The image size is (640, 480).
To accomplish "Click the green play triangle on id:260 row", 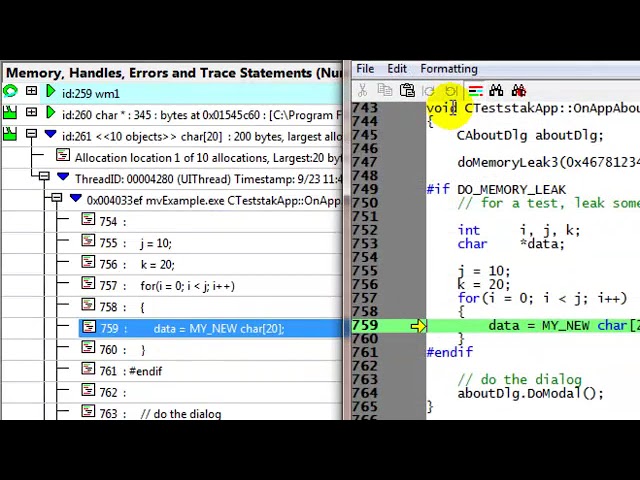I will coord(51,112).
